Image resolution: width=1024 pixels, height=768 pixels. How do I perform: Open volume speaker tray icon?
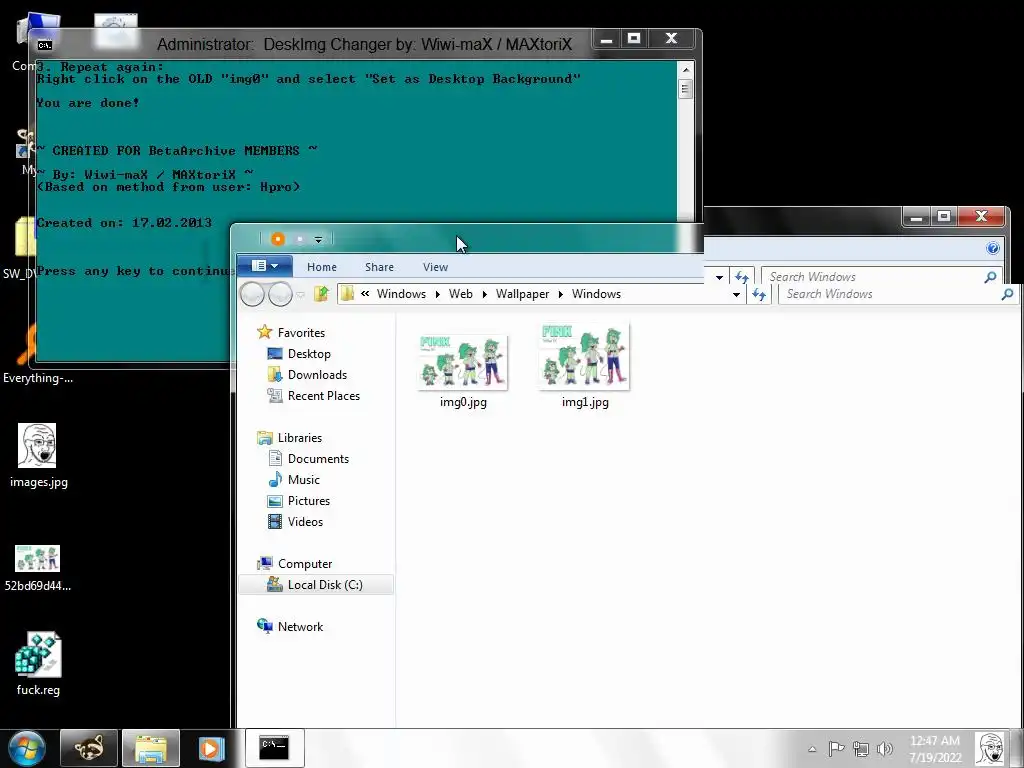pos(885,749)
